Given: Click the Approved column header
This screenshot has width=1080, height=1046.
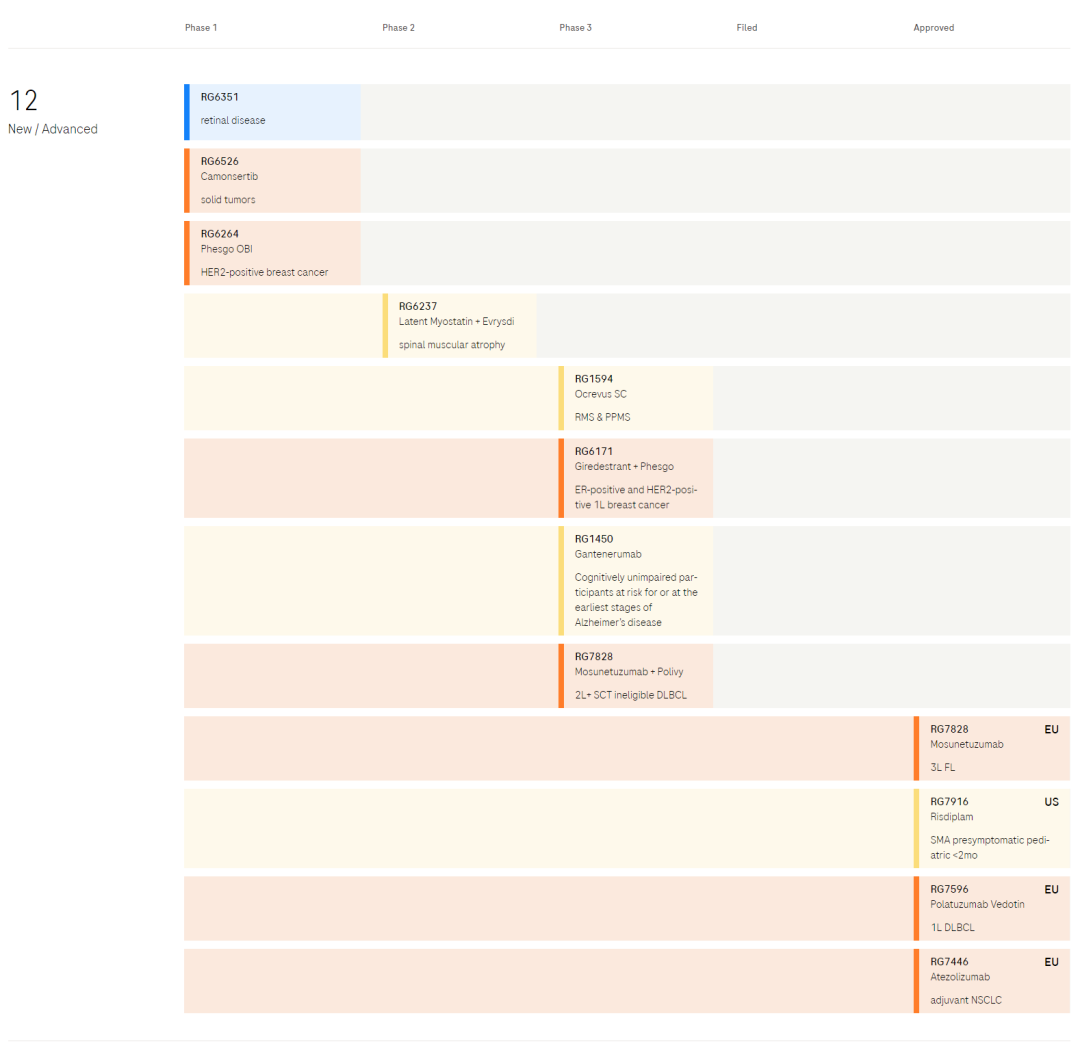Looking at the screenshot, I should click(934, 28).
